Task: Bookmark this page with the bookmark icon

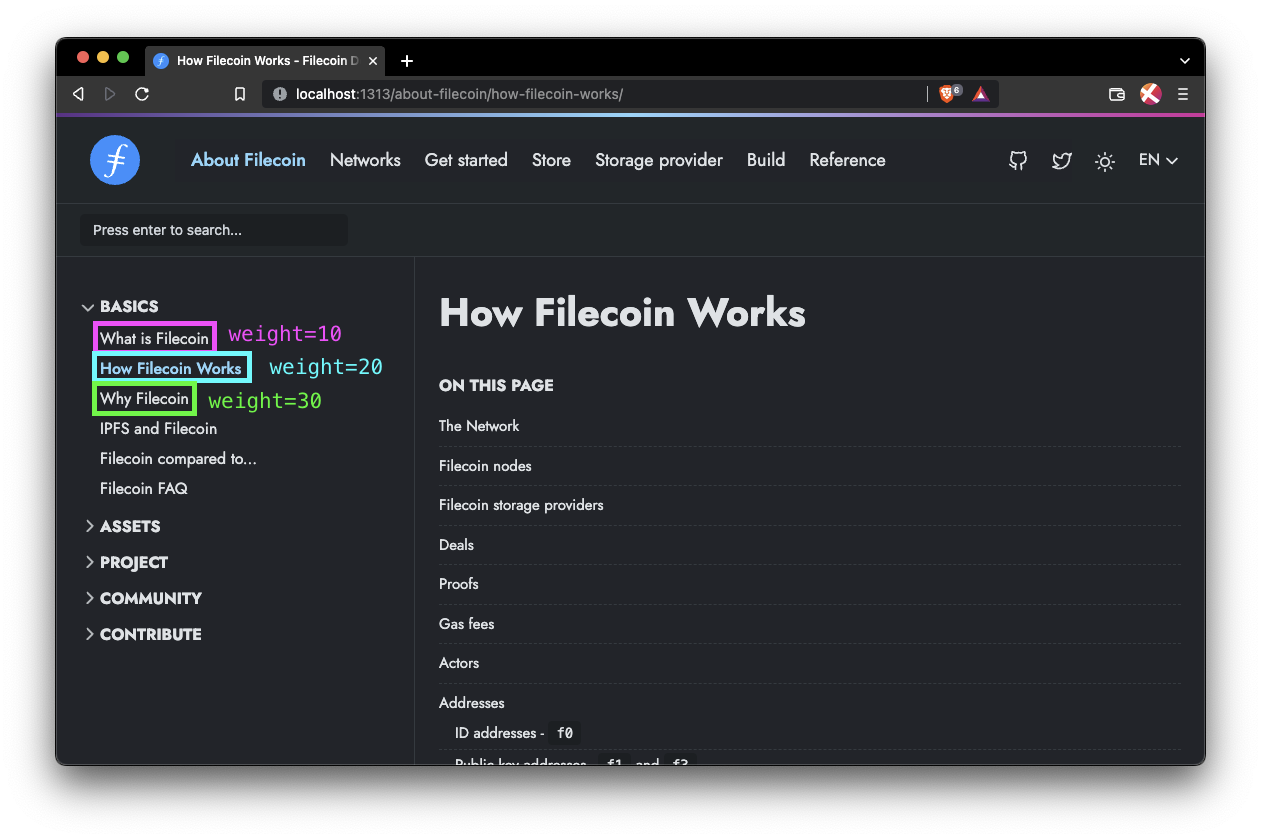Action: coord(240,94)
